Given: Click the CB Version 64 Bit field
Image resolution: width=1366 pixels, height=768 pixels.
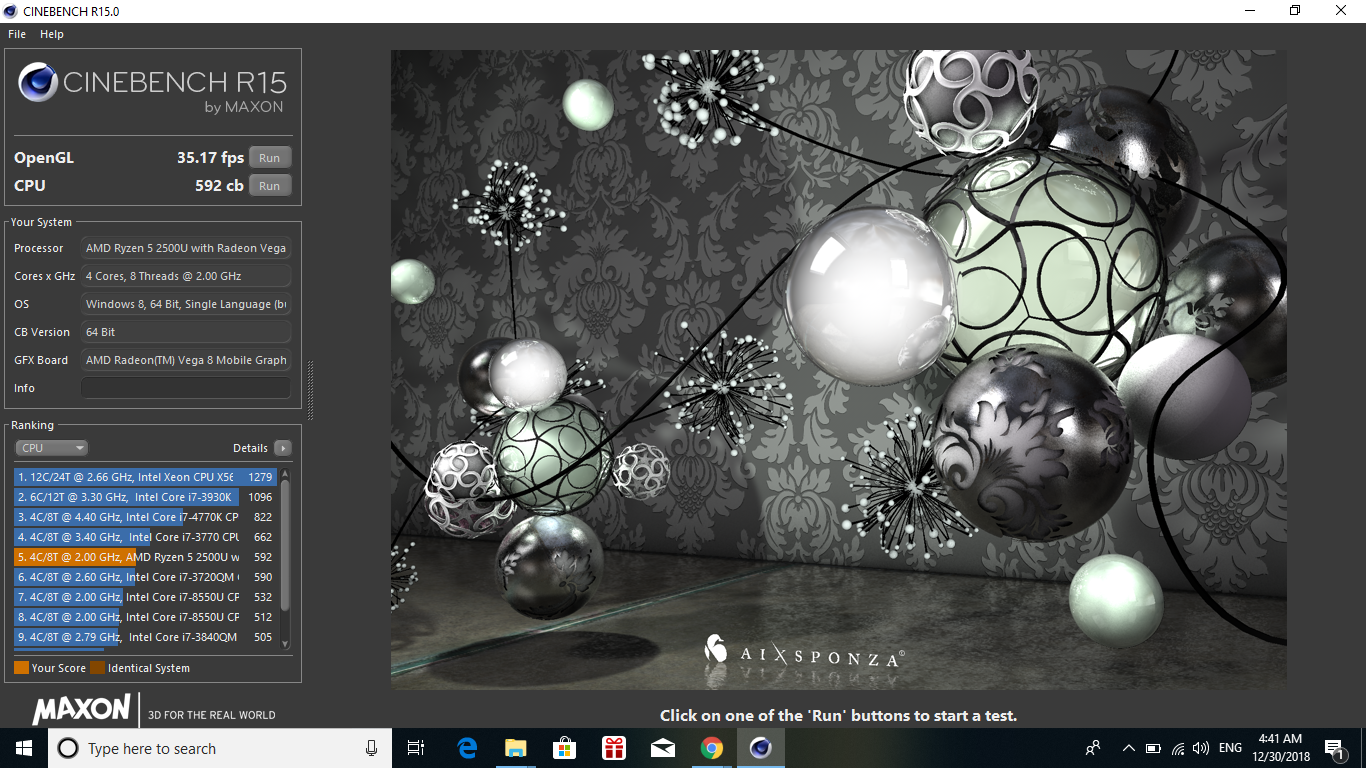Looking at the screenshot, I should pyautogui.click(x=186, y=332).
